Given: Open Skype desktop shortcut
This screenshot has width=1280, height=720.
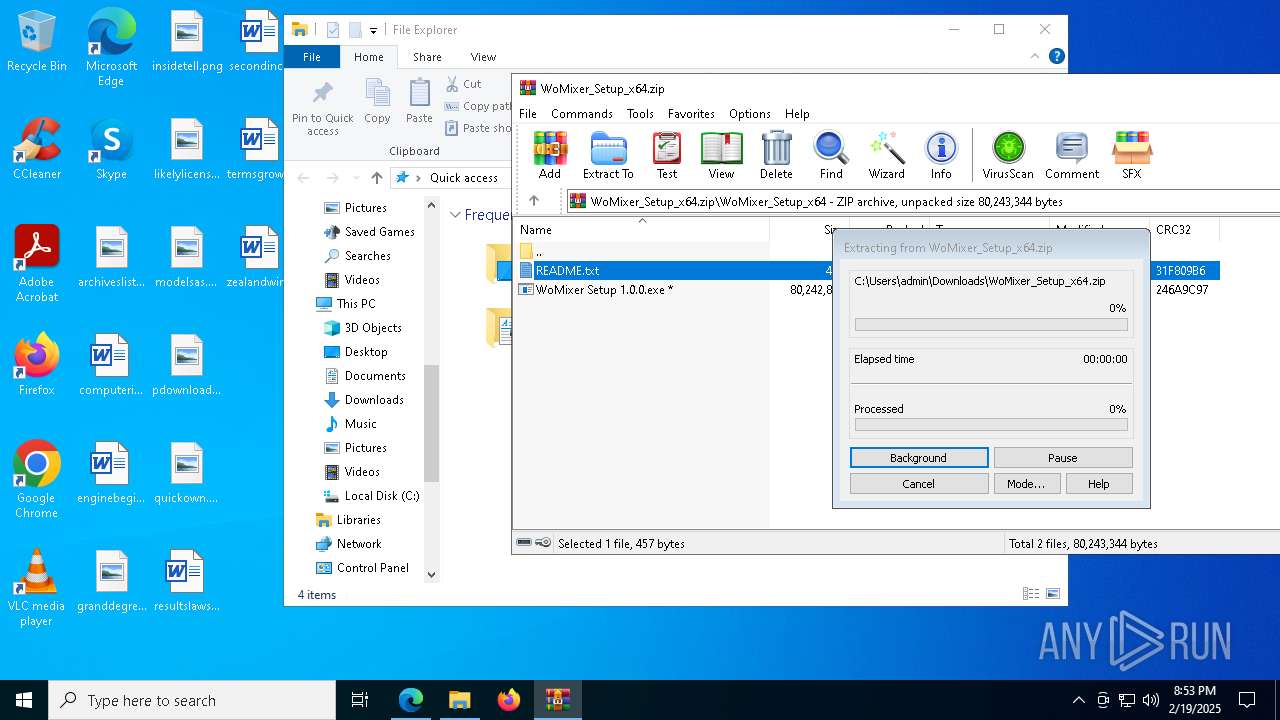Looking at the screenshot, I should [x=111, y=149].
